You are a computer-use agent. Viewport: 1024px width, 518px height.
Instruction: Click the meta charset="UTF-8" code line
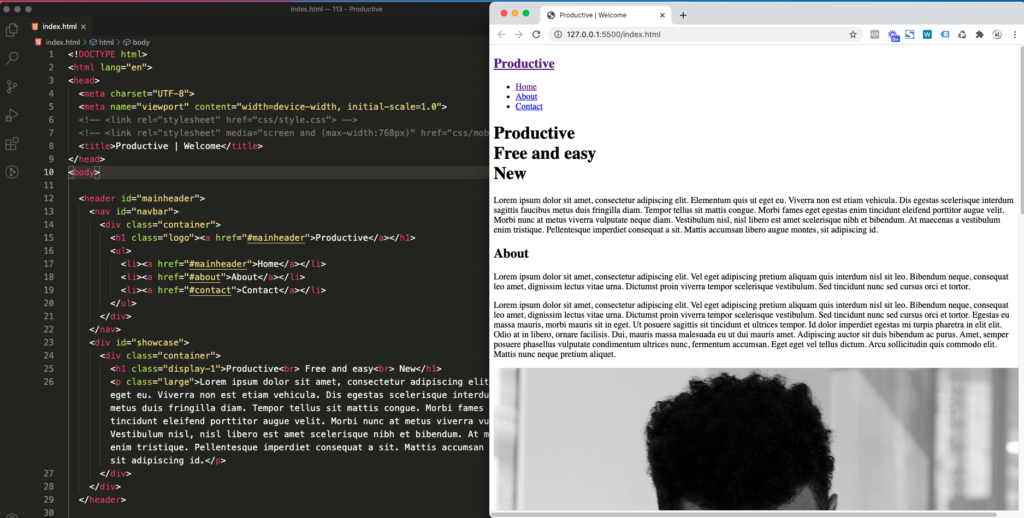pos(136,93)
